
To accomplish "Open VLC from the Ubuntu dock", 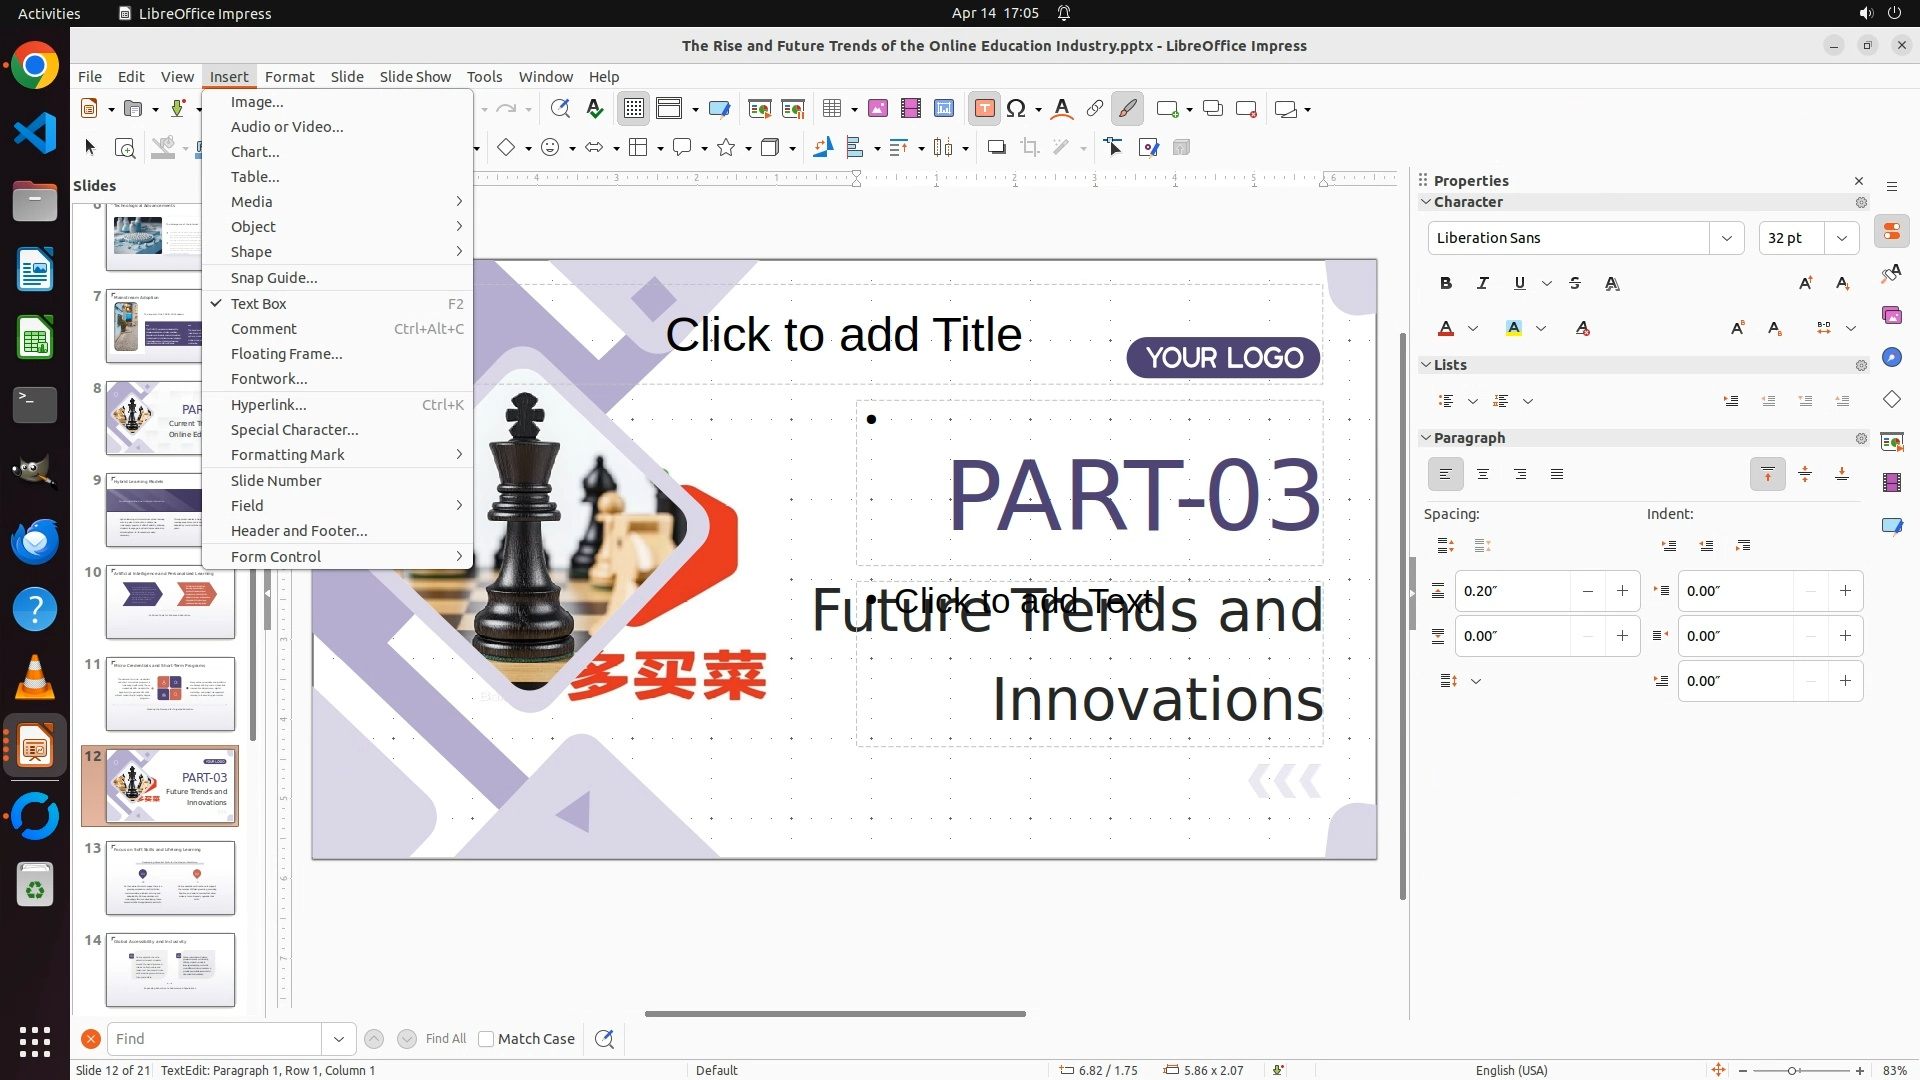I will [35, 677].
